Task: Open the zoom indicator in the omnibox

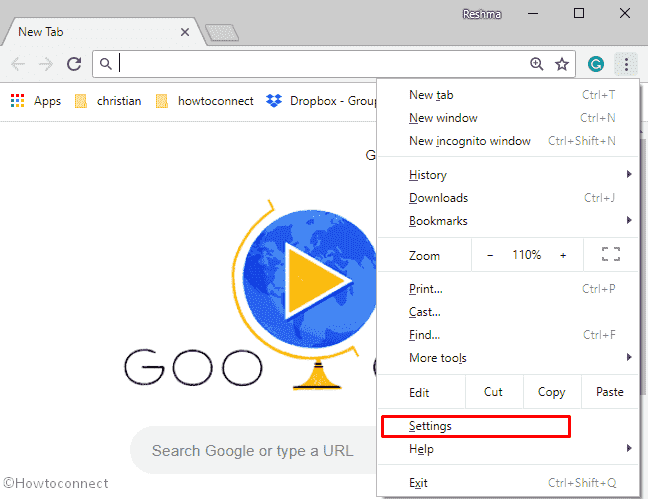Action: click(x=536, y=64)
